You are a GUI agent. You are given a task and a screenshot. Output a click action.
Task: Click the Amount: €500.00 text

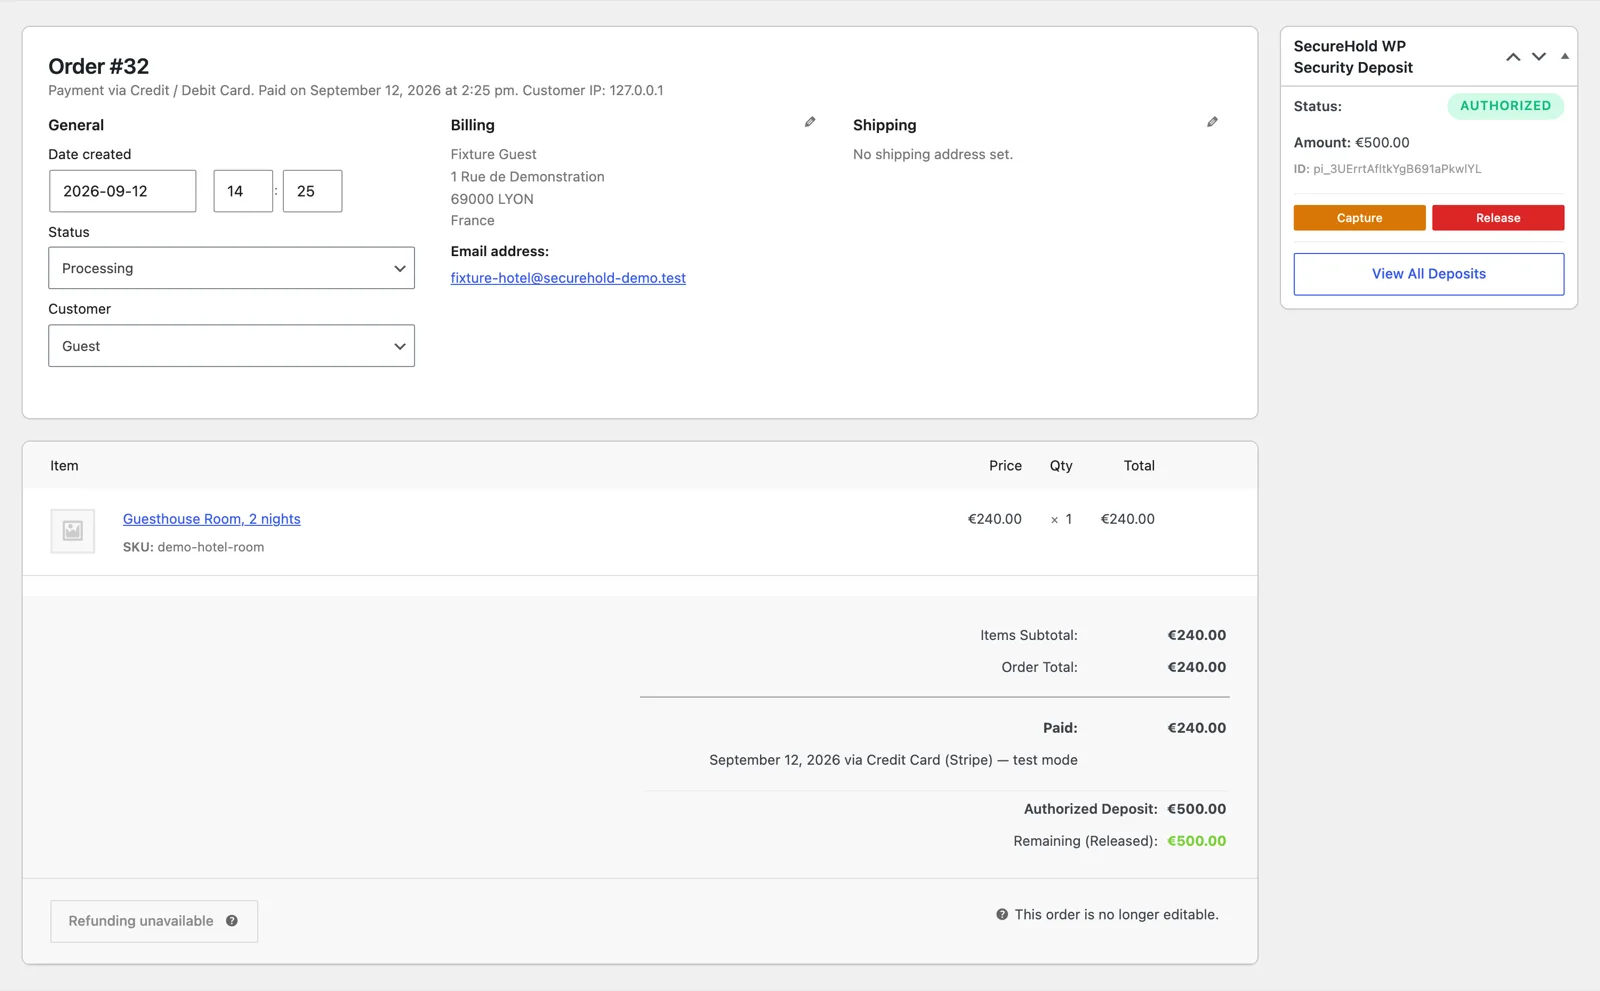coord(1351,143)
